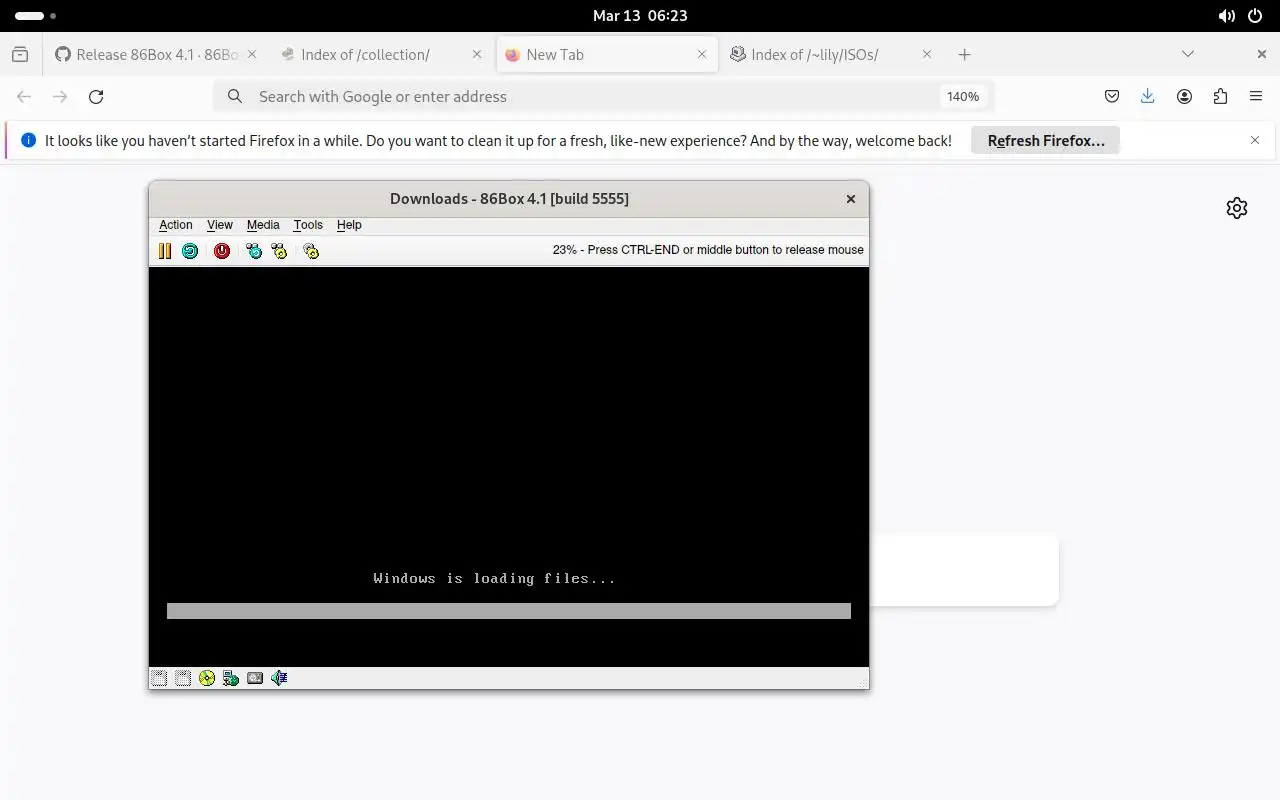This screenshot has height=800, width=1280.
Task: Expand the list all tabs dropdown
Action: (1188, 54)
